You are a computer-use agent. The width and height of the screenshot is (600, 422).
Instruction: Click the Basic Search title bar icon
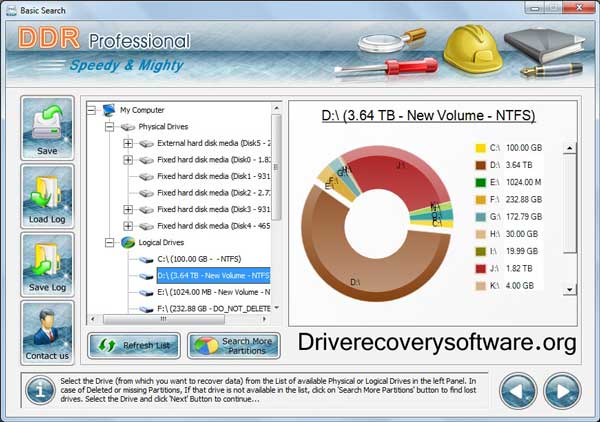[11, 10]
